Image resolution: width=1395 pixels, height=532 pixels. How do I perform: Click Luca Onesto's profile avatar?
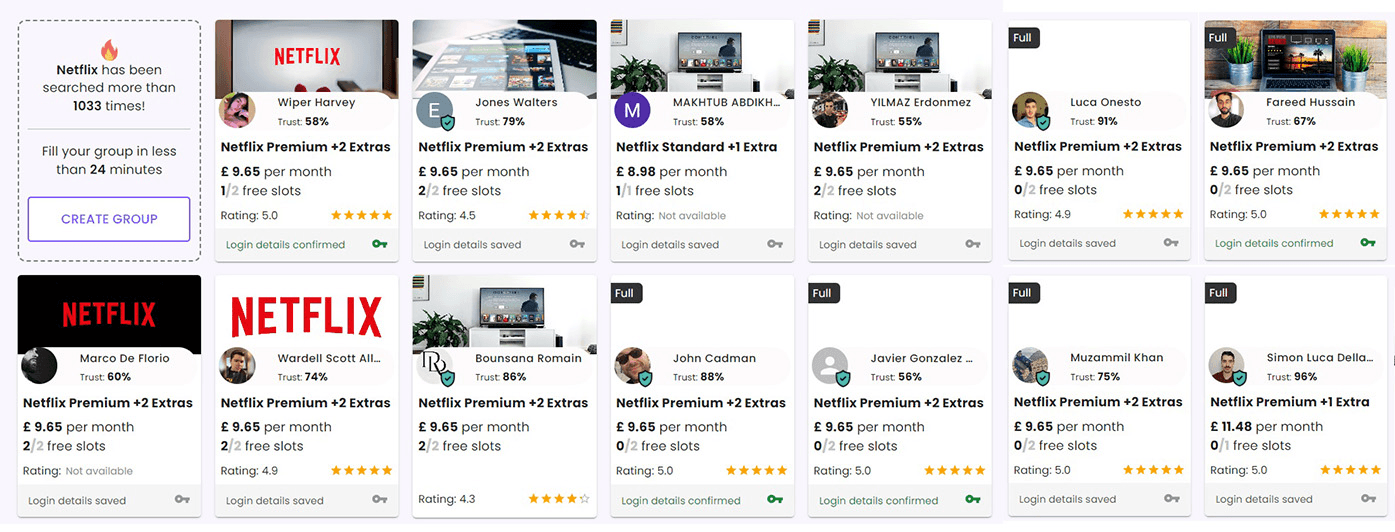coord(1030,110)
